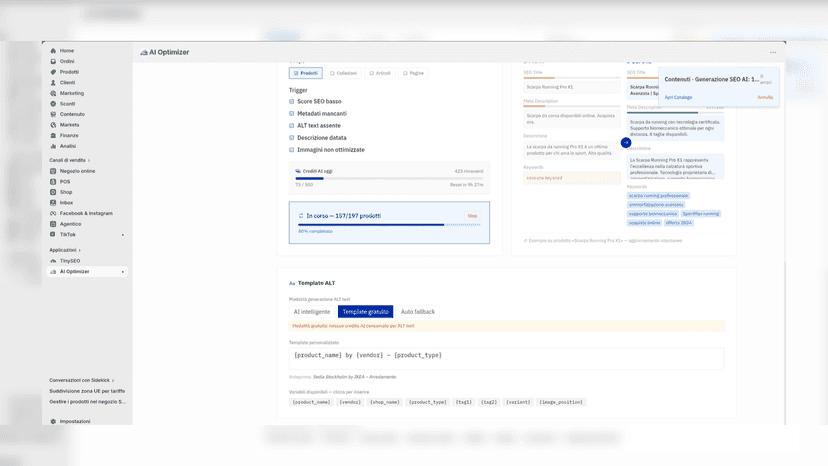Click the blue arrow between SEO comparisons
The image size is (828, 466).
[626, 143]
